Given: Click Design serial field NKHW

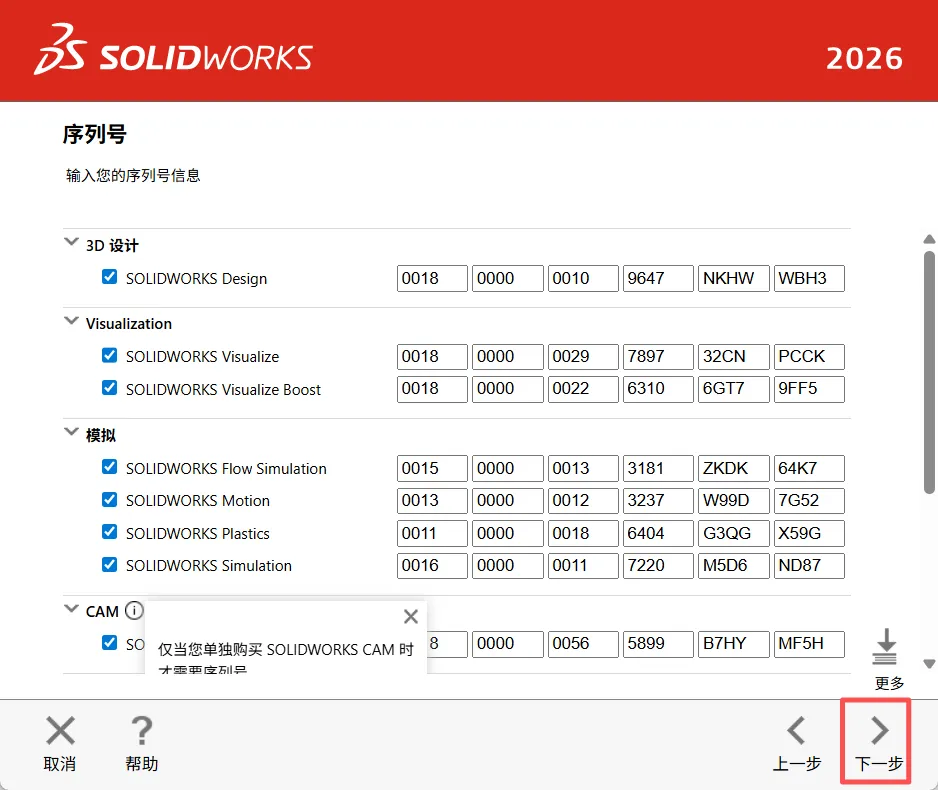Looking at the screenshot, I should 733,279.
